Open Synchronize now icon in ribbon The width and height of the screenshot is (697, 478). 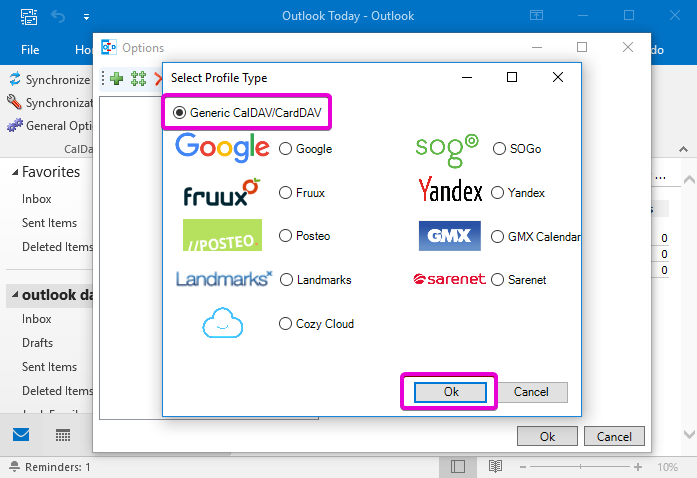pyautogui.click(x=15, y=79)
